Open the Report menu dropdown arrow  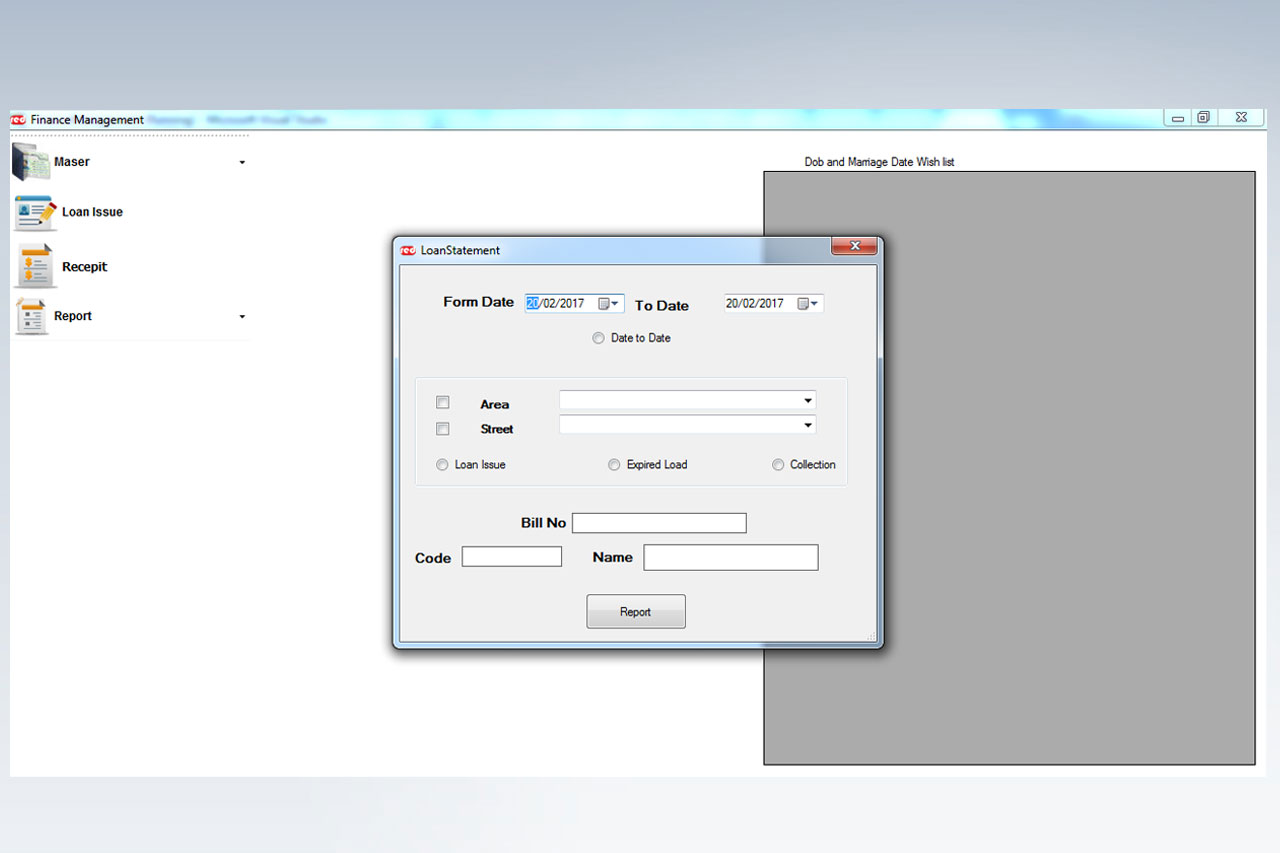tap(242, 317)
